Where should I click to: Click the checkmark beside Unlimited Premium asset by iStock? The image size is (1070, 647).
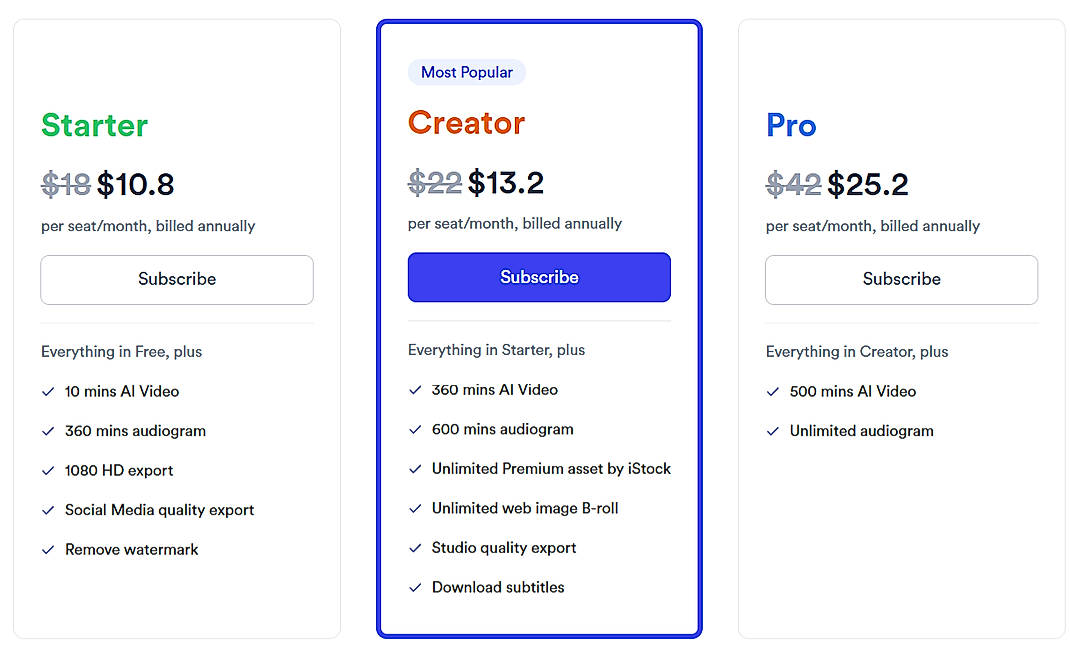click(x=415, y=468)
